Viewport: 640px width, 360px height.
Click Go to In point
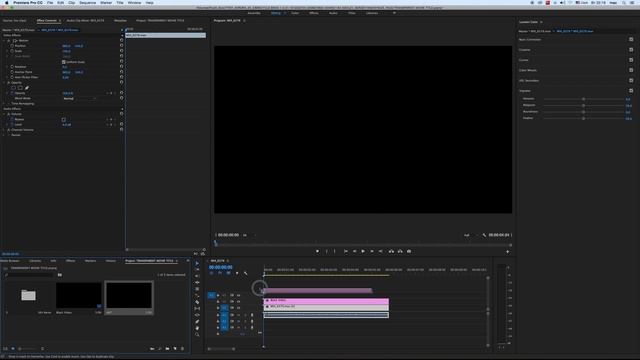(346, 251)
